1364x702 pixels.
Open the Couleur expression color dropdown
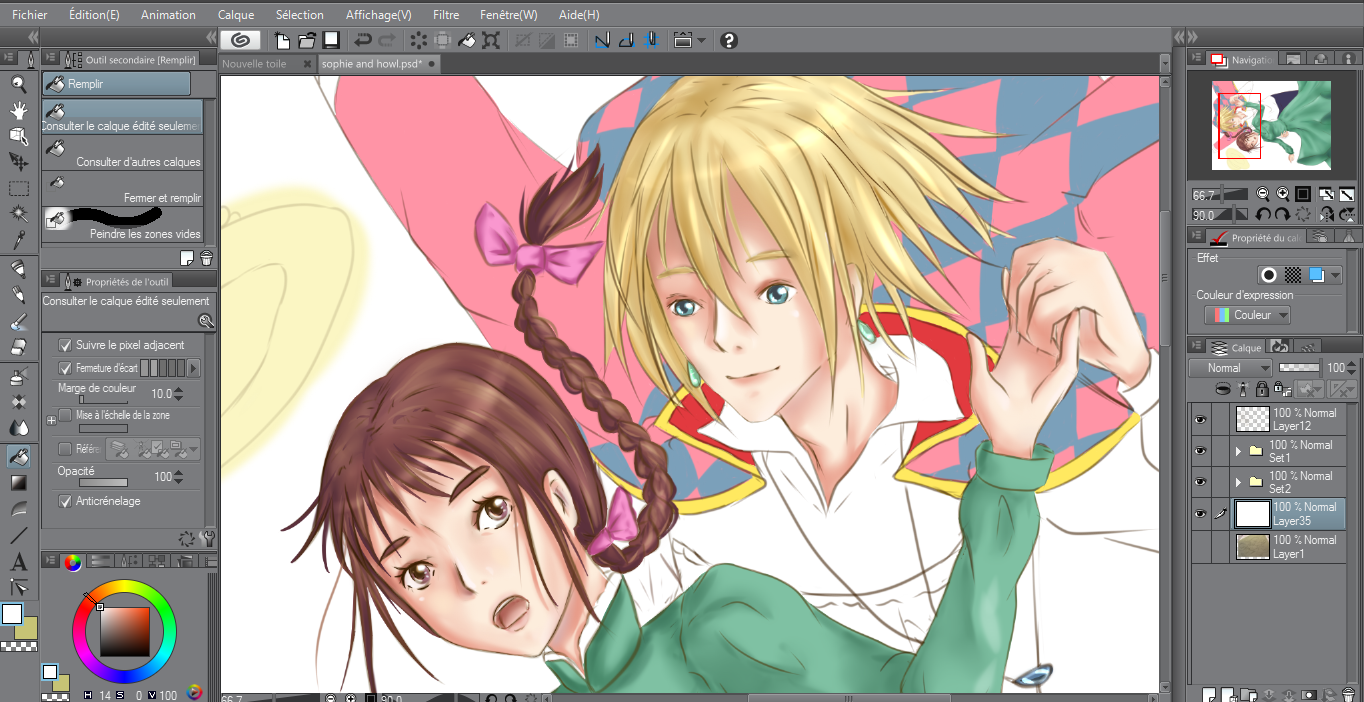click(x=1247, y=315)
